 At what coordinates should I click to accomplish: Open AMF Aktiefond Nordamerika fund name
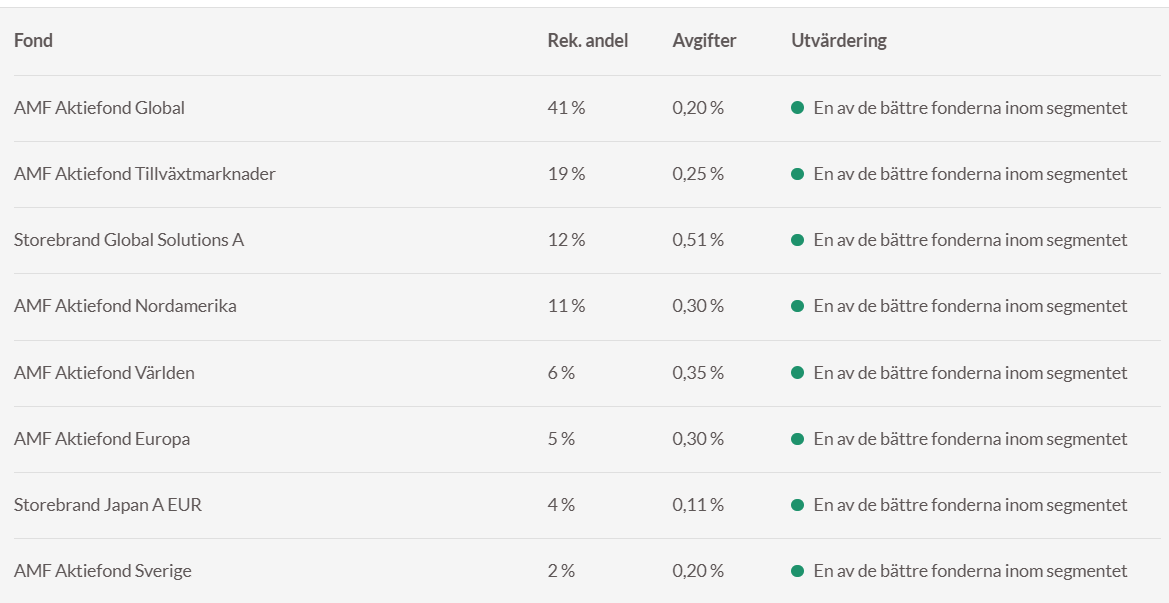[125, 306]
